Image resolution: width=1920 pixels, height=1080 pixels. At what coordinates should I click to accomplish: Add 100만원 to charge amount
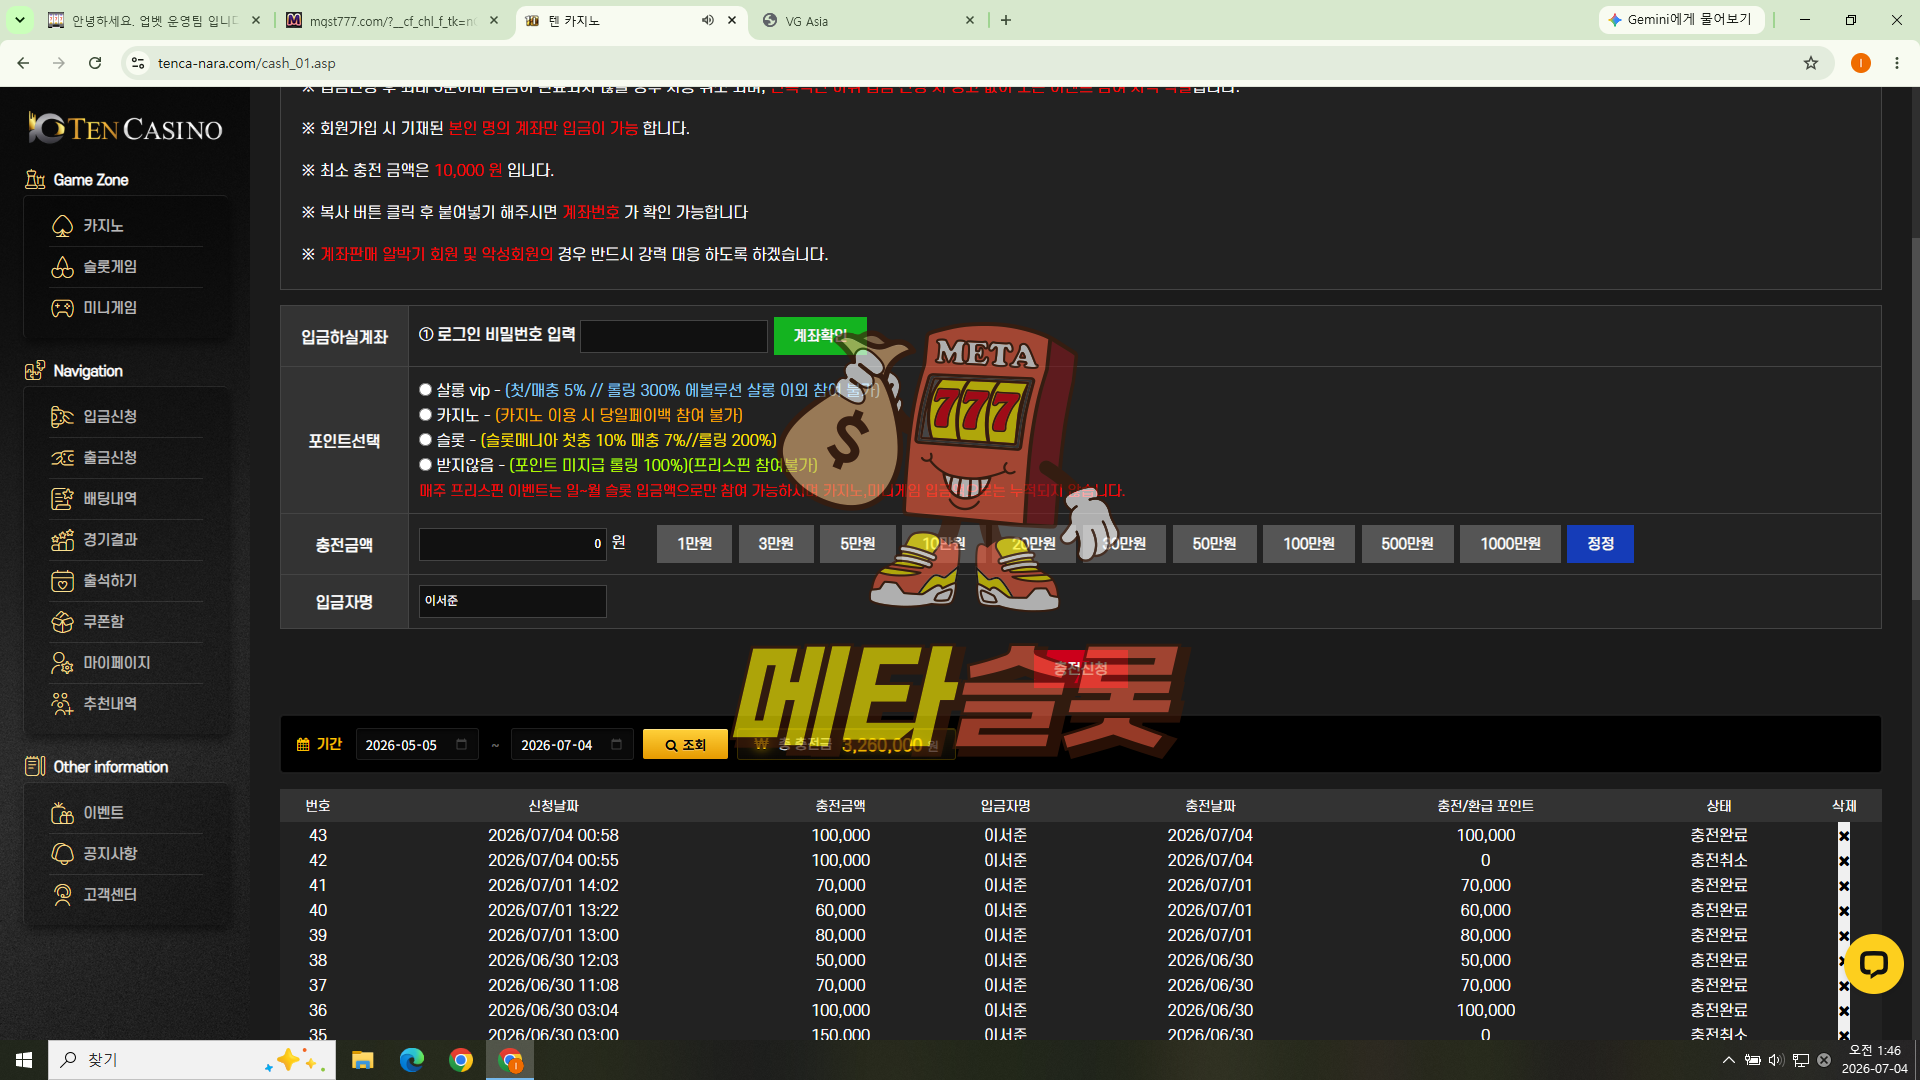tap(1309, 544)
